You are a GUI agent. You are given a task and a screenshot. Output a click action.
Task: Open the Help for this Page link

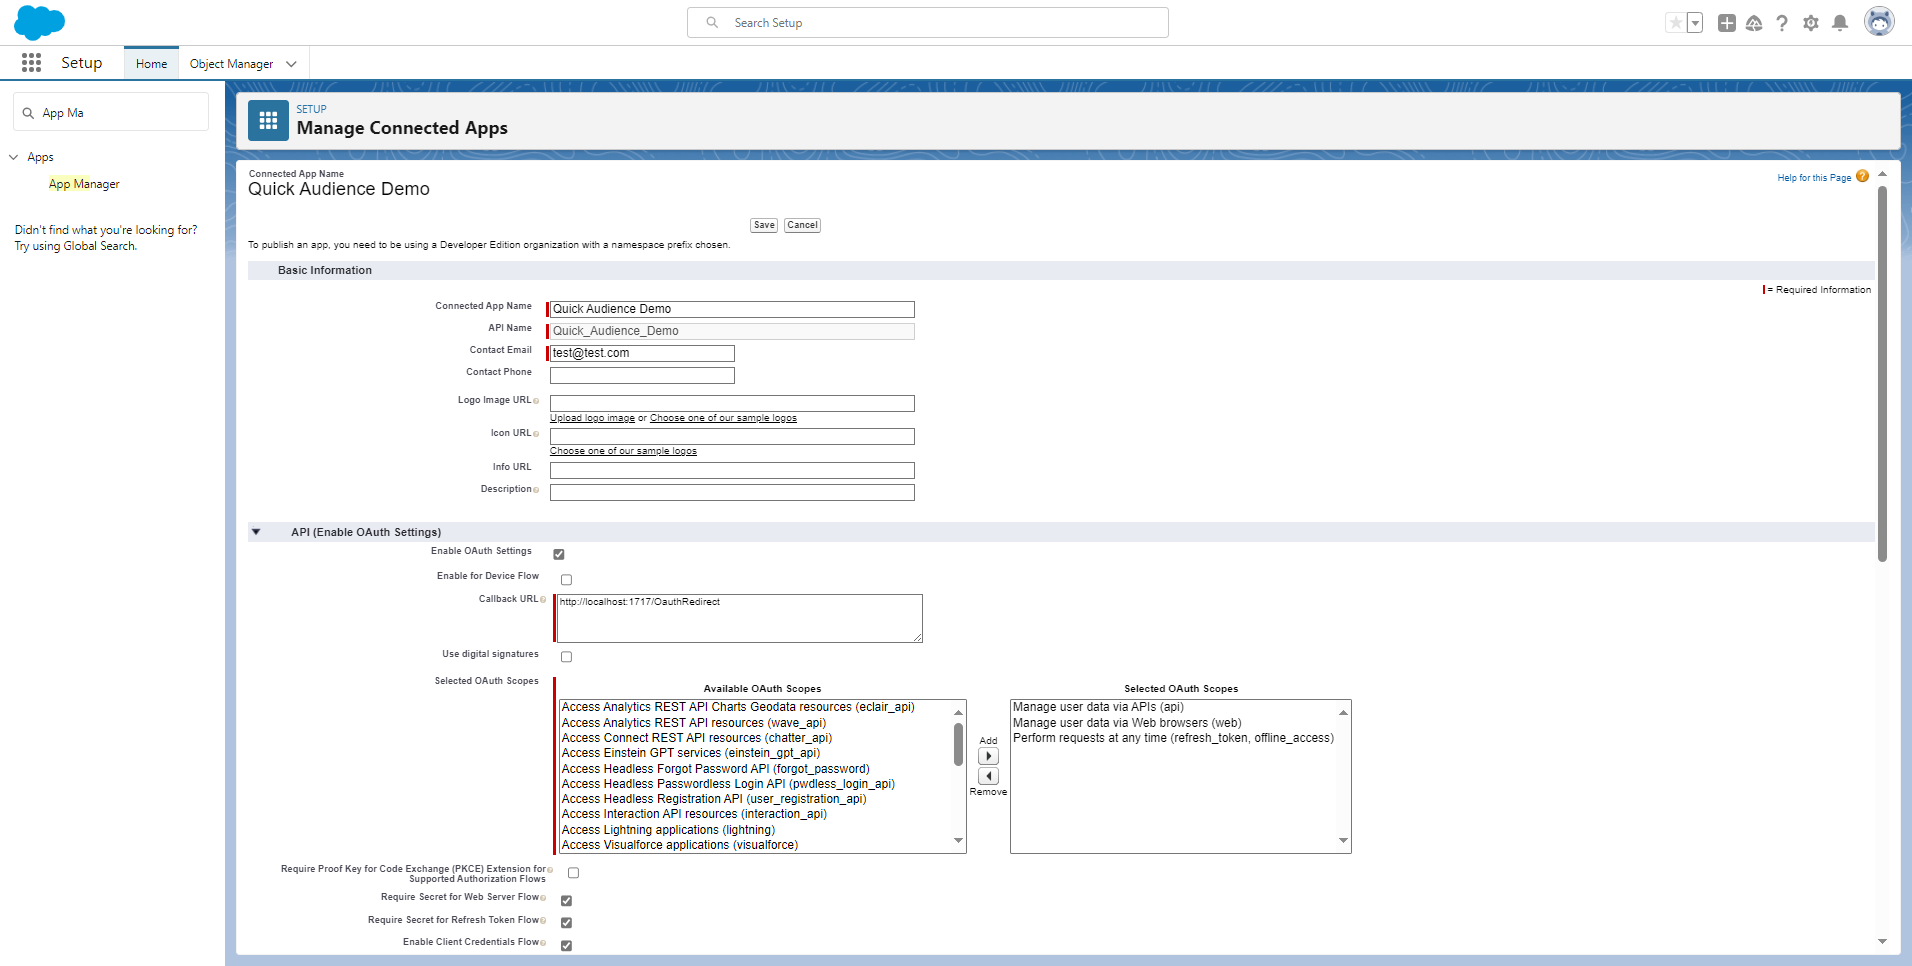(1814, 178)
